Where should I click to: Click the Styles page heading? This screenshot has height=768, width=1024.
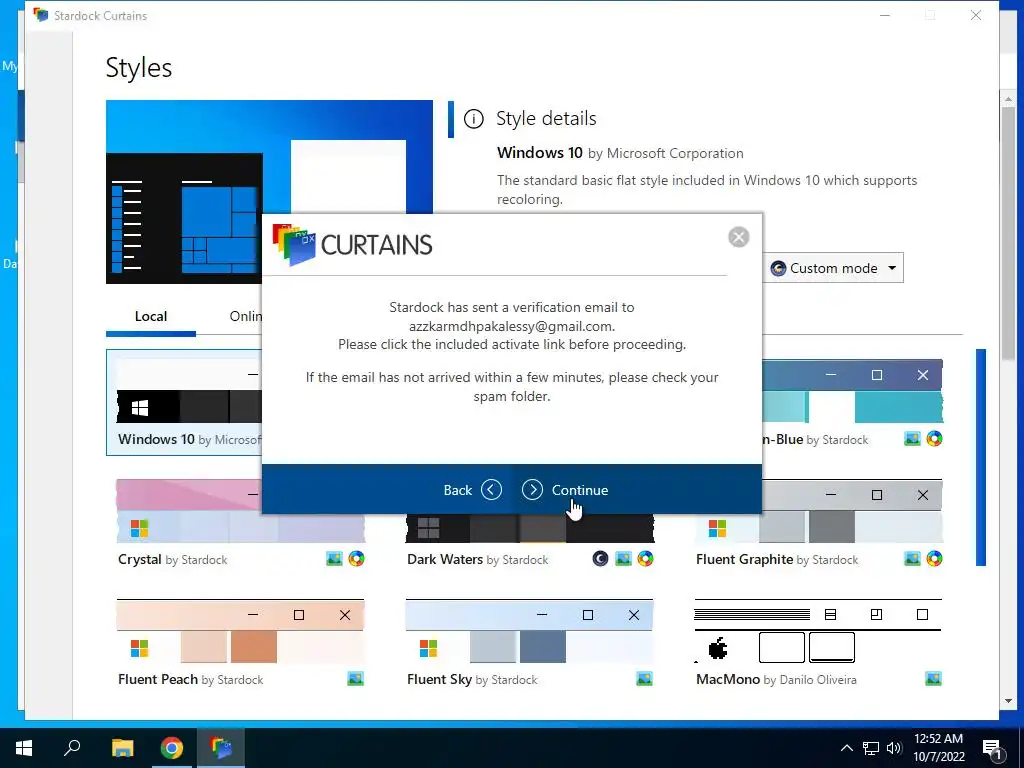(139, 68)
